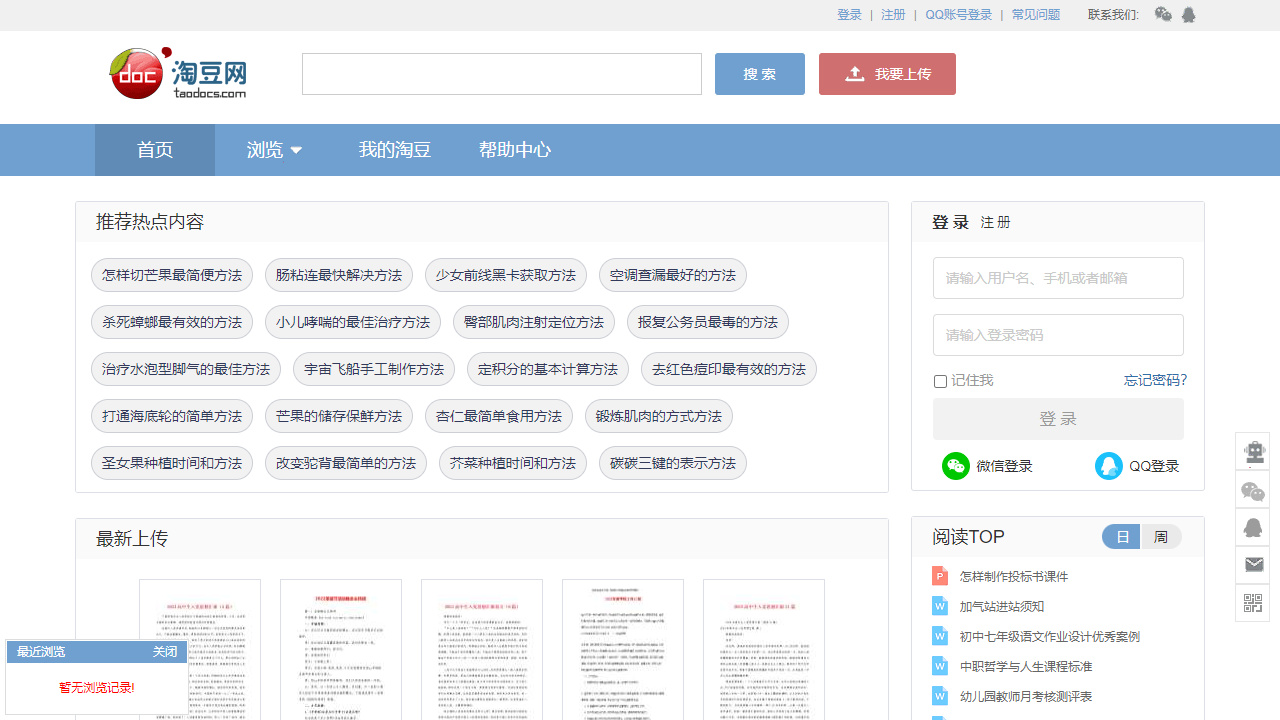Click the blue QQ login icon

point(1109,466)
